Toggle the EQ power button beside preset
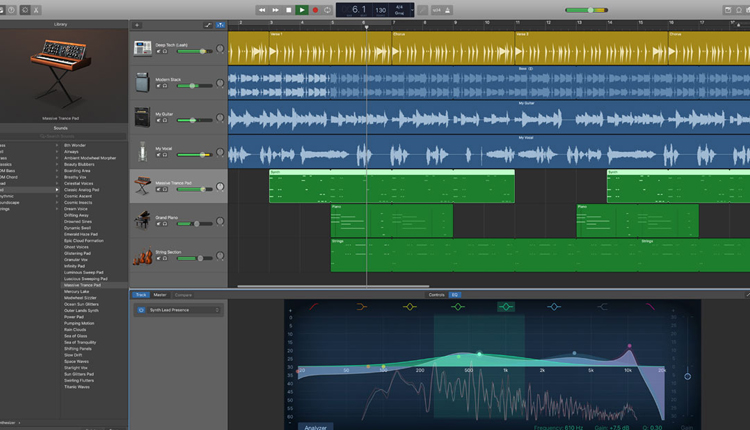The image size is (750, 430). 141,310
